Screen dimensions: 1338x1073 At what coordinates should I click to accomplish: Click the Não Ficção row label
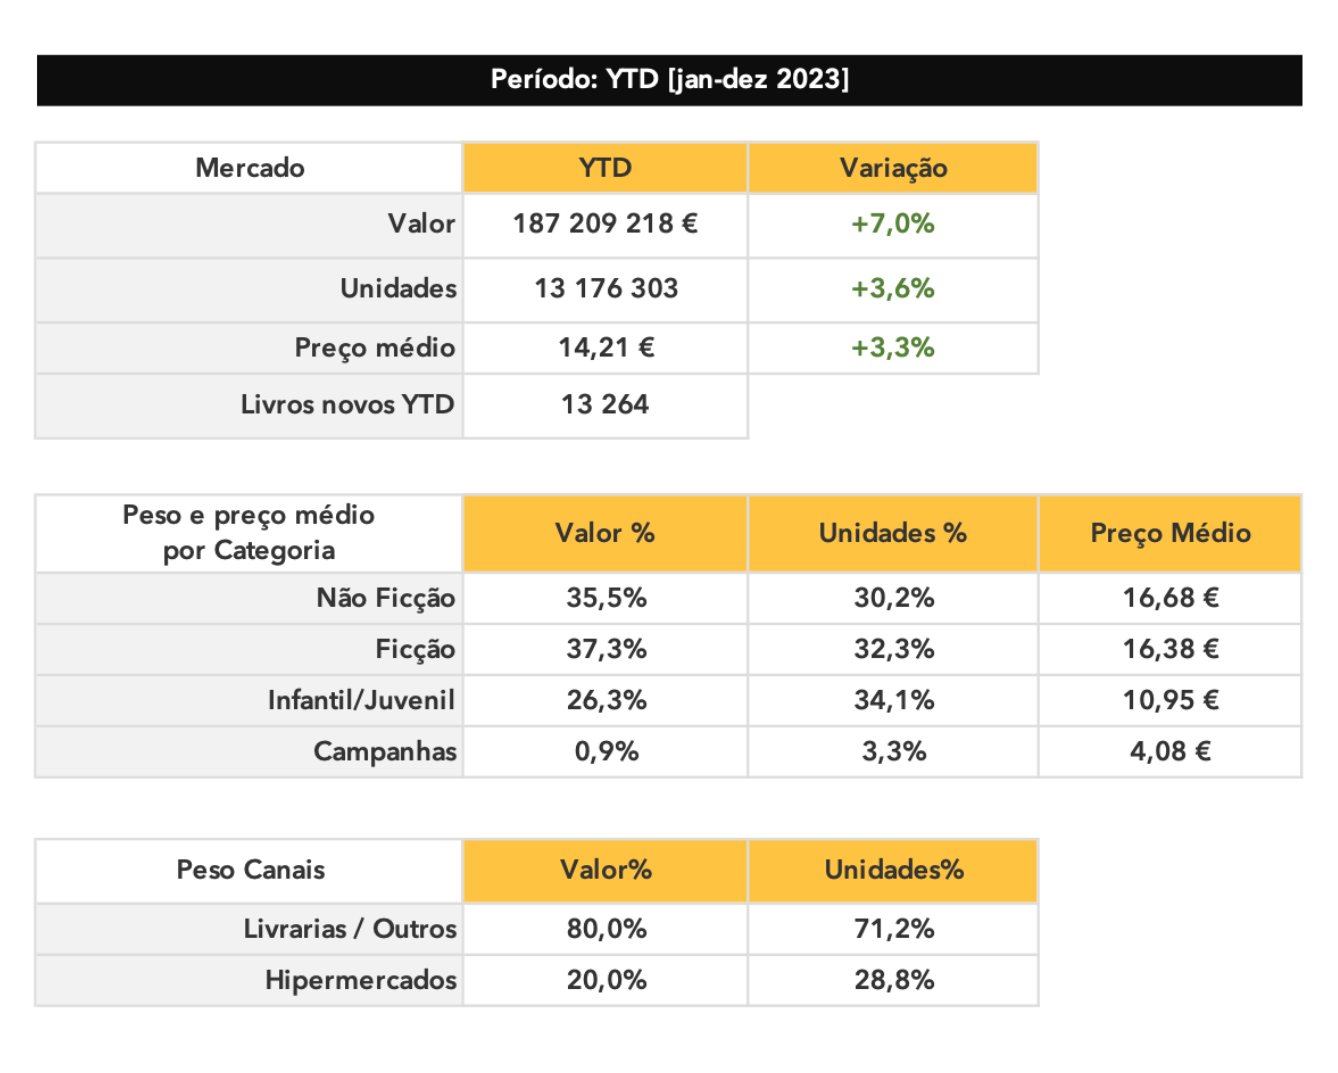[386, 598]
